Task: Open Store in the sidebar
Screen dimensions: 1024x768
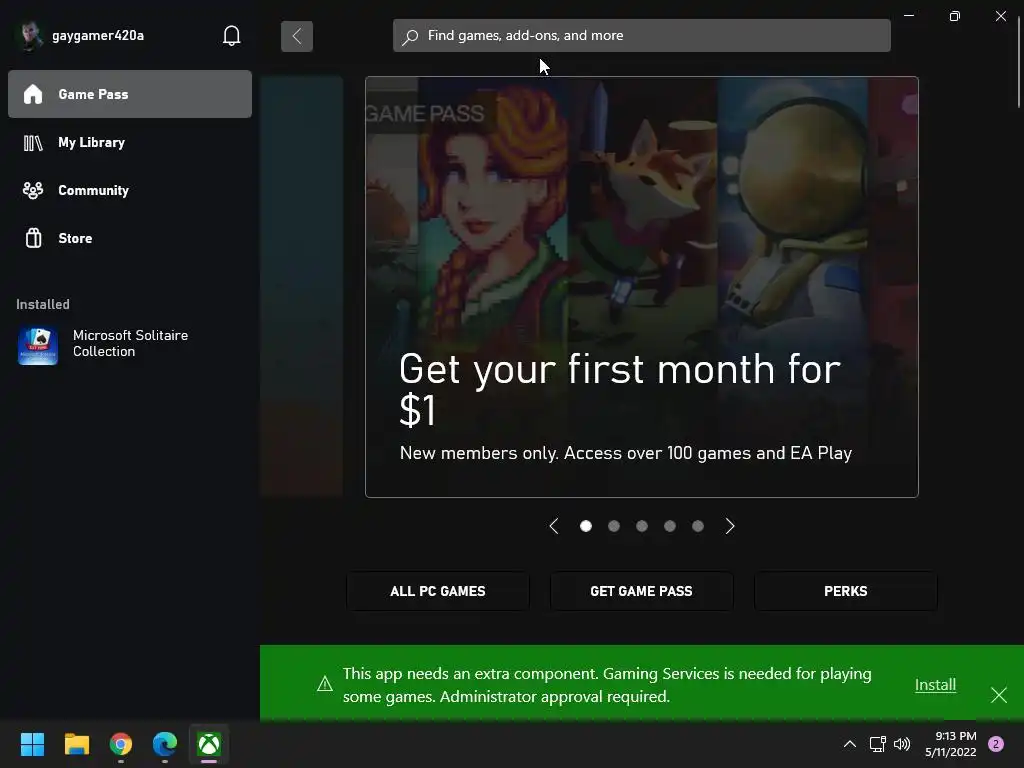Action: 130,238
